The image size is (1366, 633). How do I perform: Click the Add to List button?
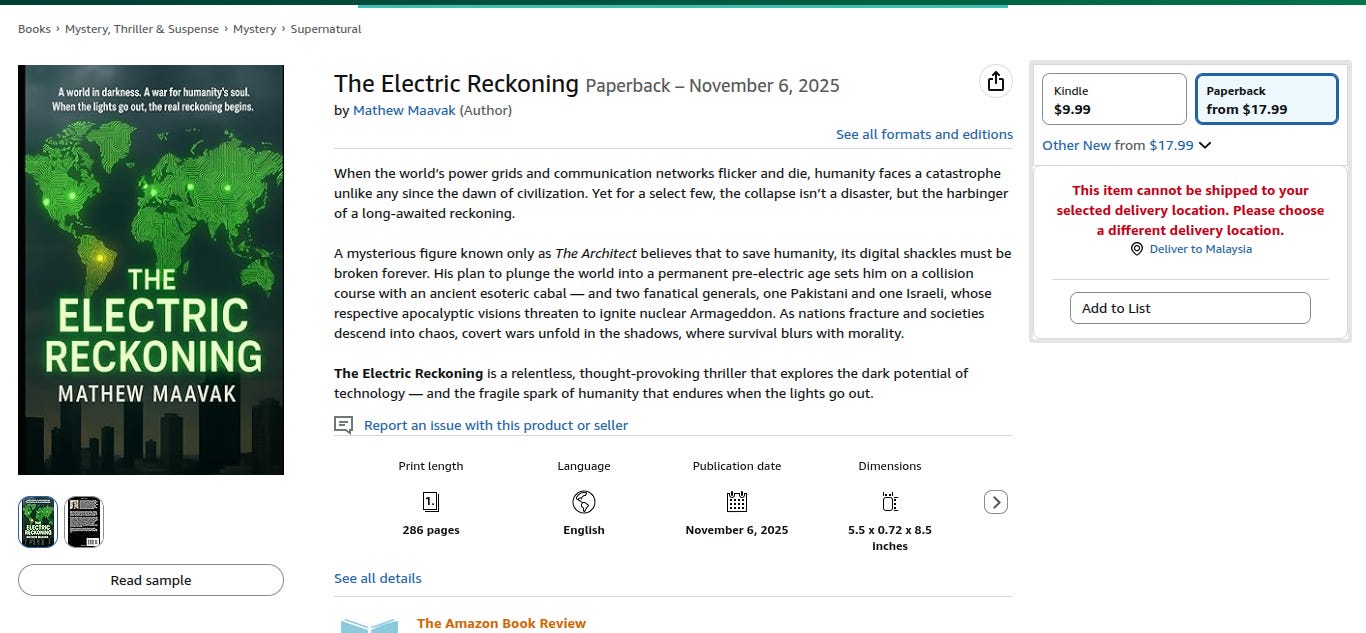click(1190, 308)
